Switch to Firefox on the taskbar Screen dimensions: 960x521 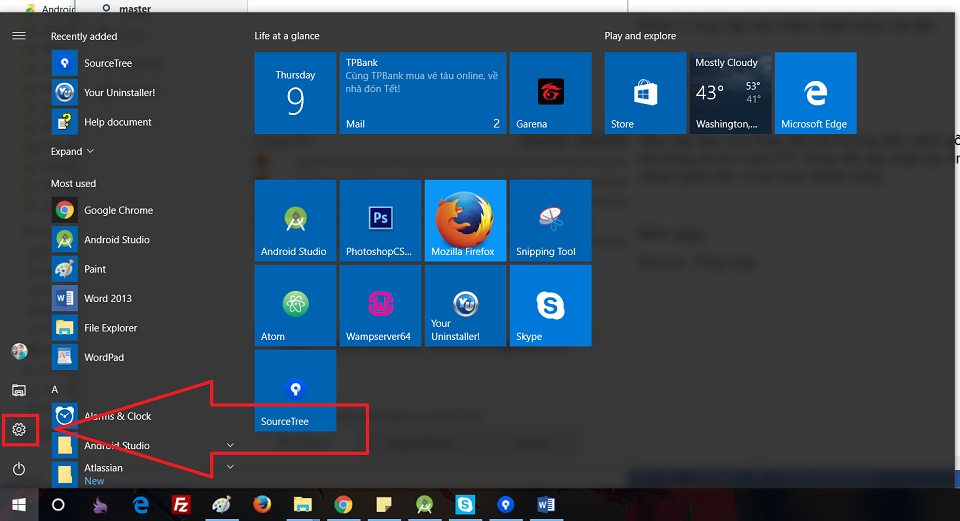262,504
